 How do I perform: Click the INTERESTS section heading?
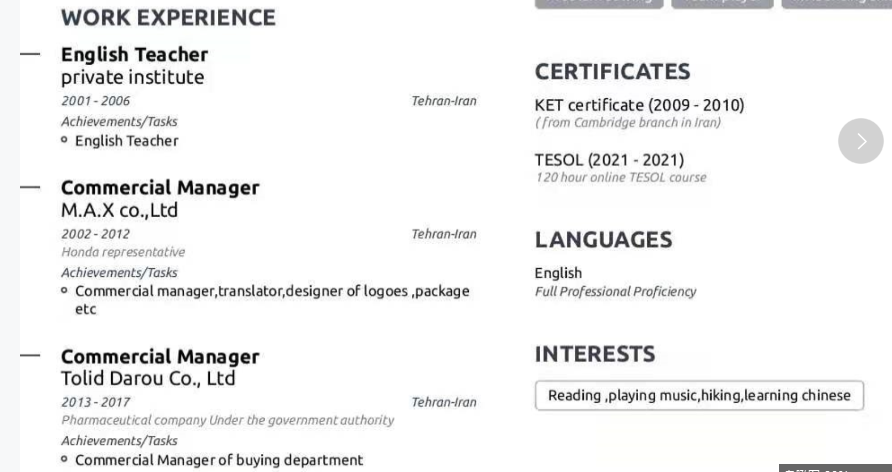(595, 354)
